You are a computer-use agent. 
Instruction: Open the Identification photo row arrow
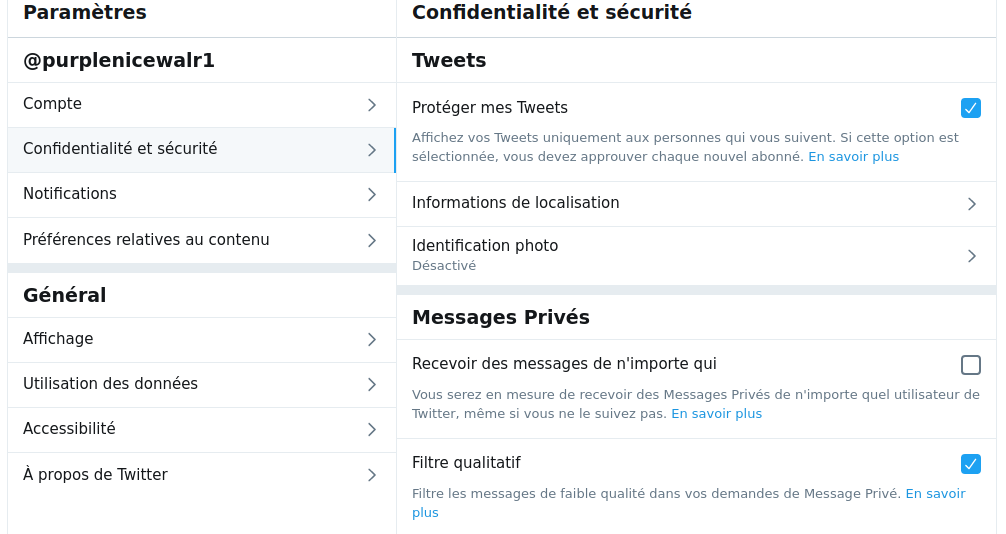coord(972,256)
